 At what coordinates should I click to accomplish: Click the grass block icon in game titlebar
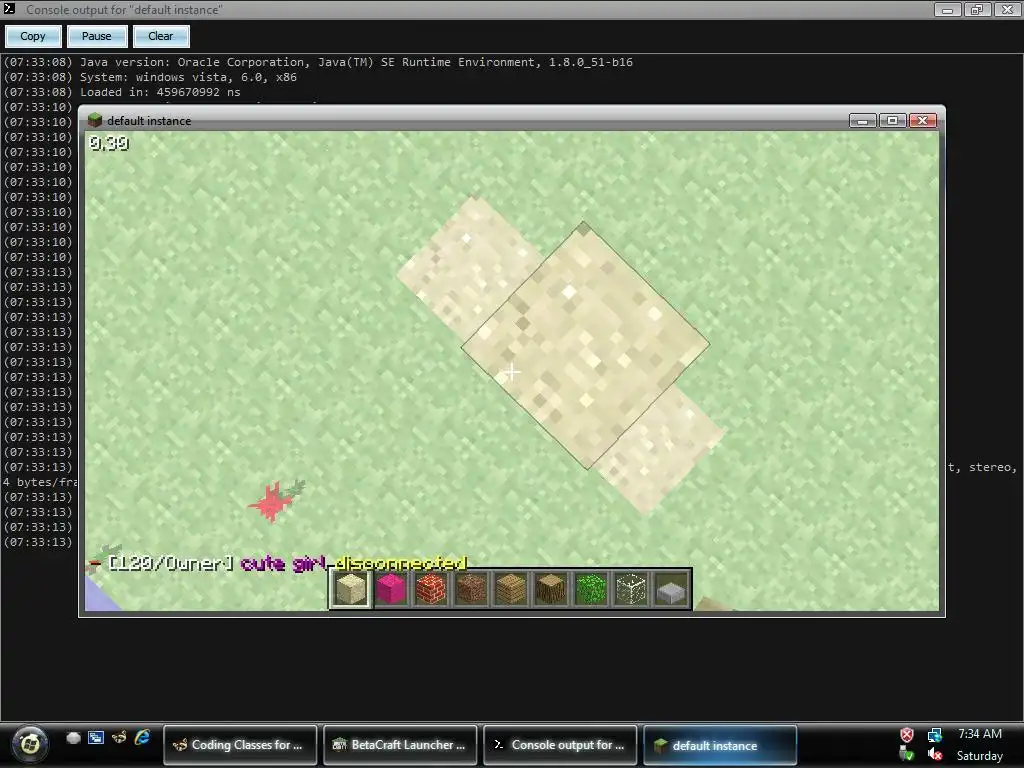point(95,120)
